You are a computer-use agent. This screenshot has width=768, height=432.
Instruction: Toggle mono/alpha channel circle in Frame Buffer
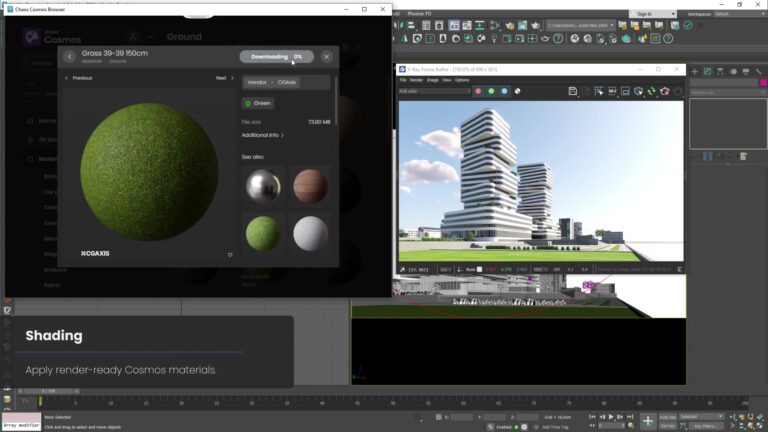point(517,91)
